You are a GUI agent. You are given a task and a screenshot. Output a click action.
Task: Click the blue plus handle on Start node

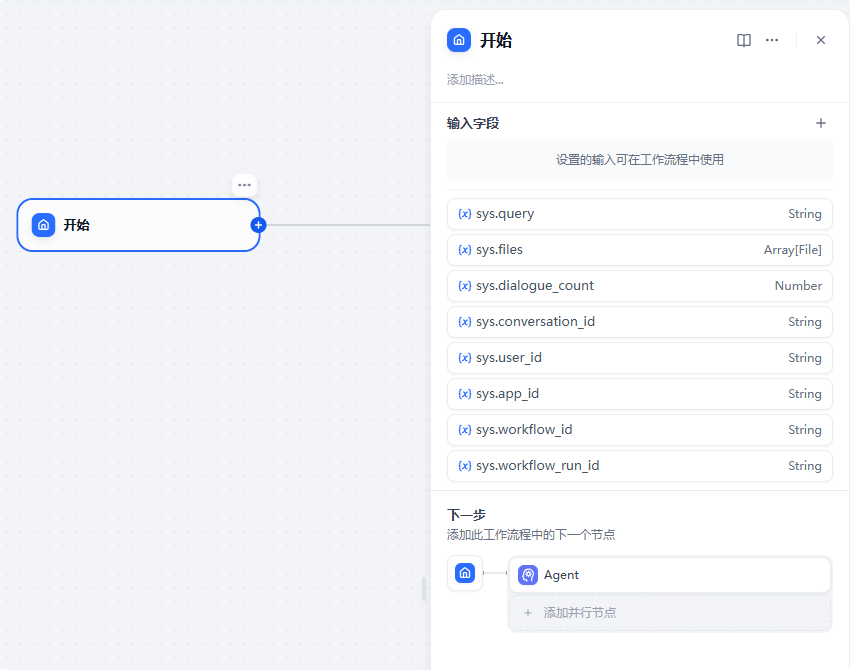[x=258, y=225]
